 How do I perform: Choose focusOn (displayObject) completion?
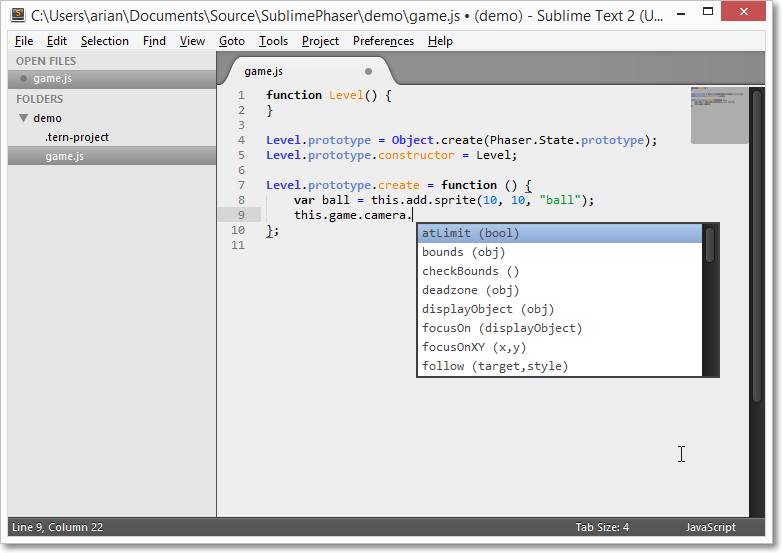pos(560,328)
